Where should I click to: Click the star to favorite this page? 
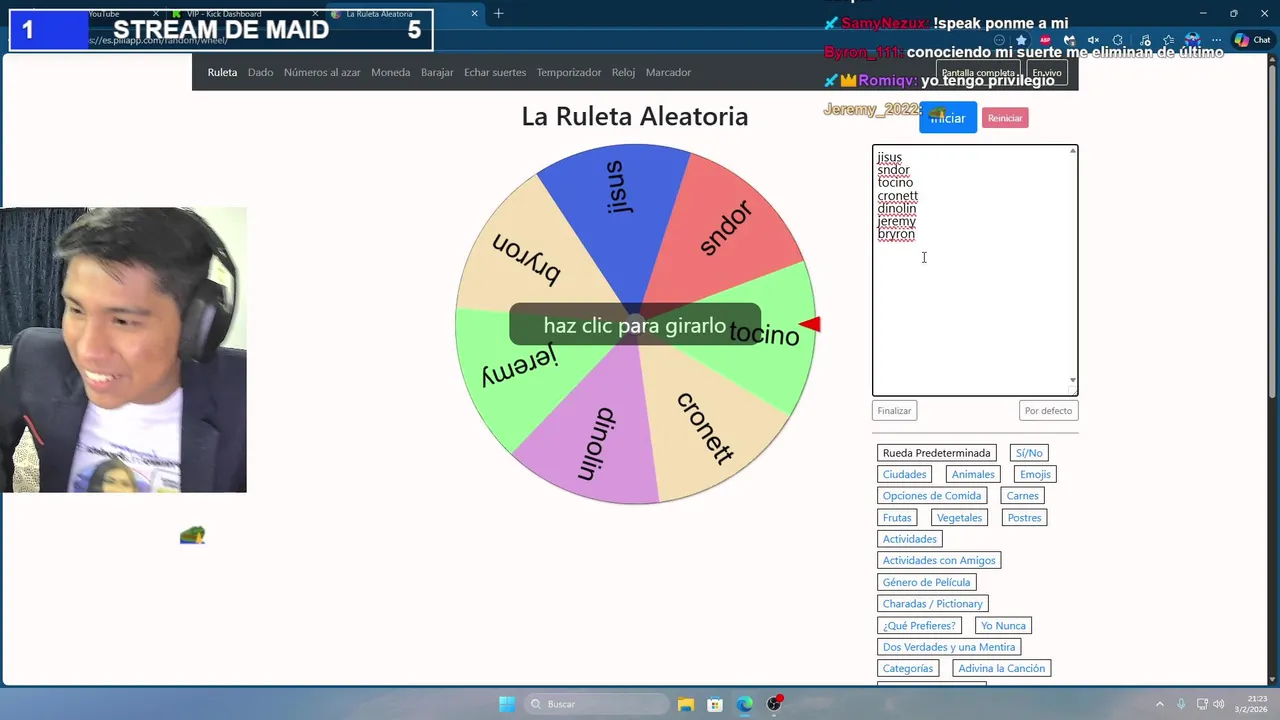click(1021, 40)
